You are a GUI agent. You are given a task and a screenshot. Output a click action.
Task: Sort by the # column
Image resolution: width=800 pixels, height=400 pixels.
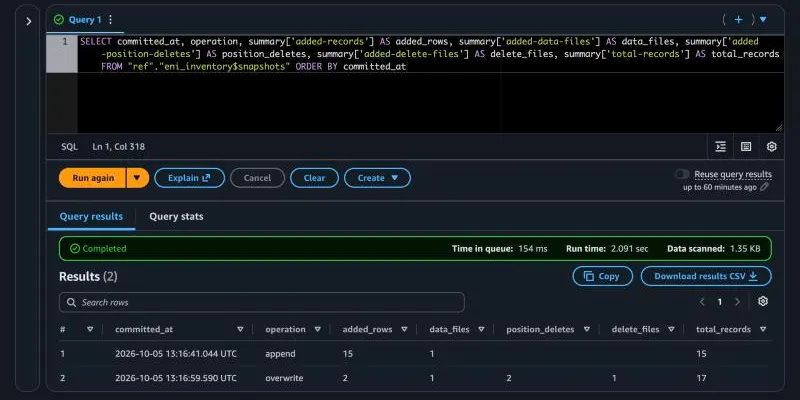pos(90,330)
